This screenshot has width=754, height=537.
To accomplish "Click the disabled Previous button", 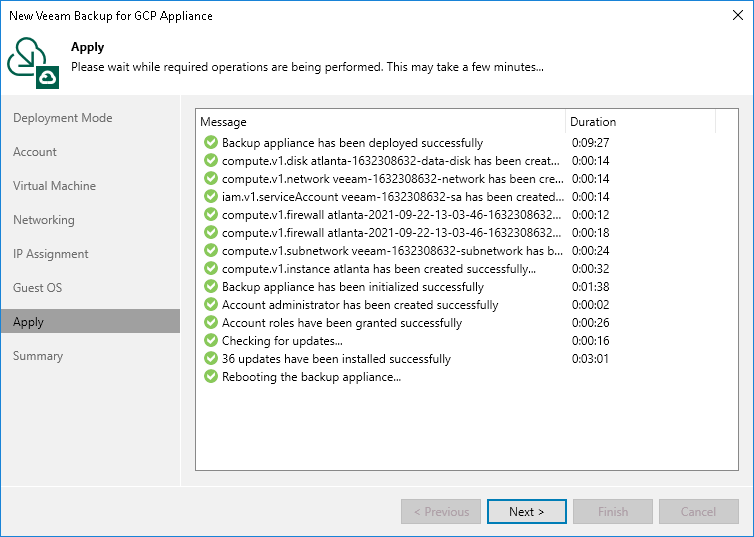I will coord(441,512).
